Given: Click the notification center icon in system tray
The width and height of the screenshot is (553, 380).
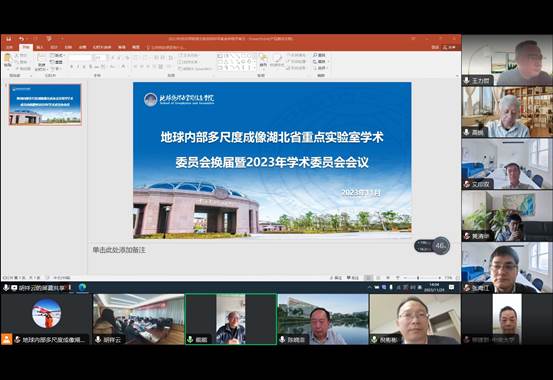Looking at the screenshot, I should point(452,287).
